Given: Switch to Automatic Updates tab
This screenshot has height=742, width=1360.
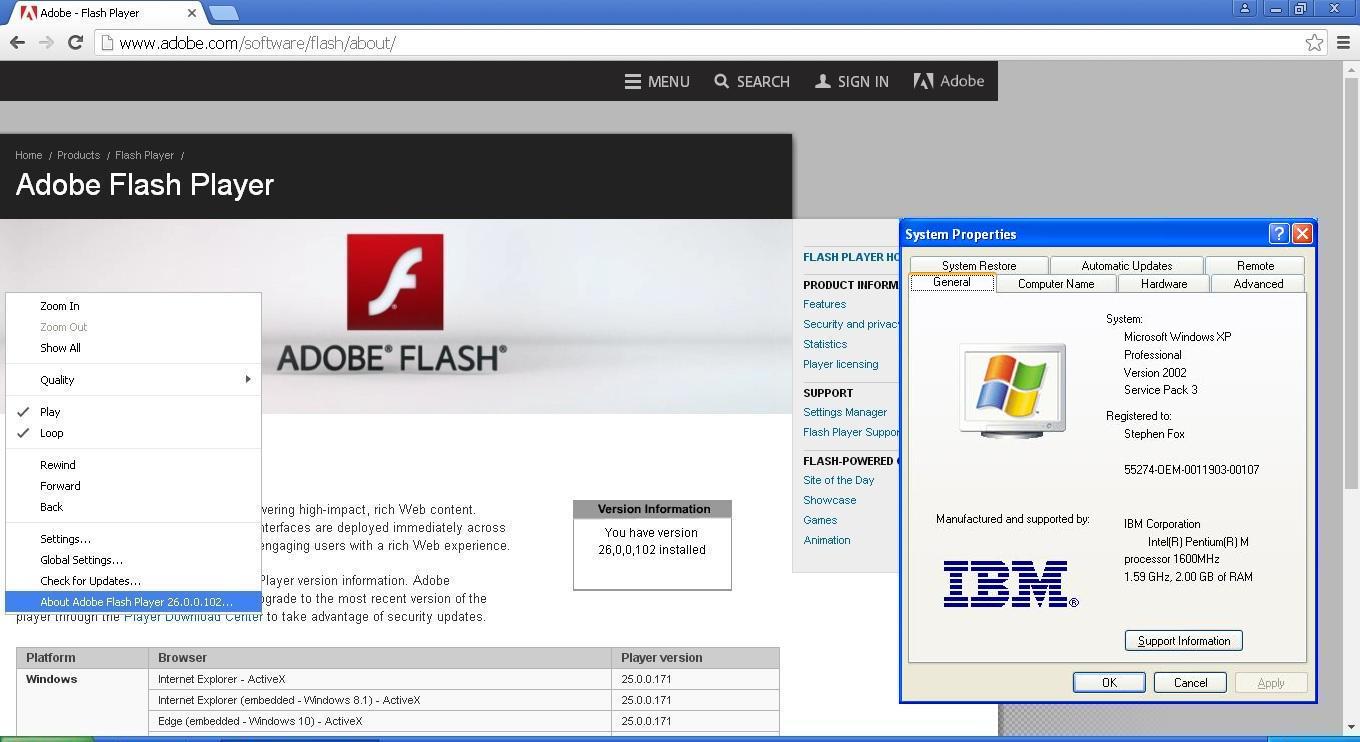Looking at the screenshot, I should pyautogui.click(x=1126, y=265).
